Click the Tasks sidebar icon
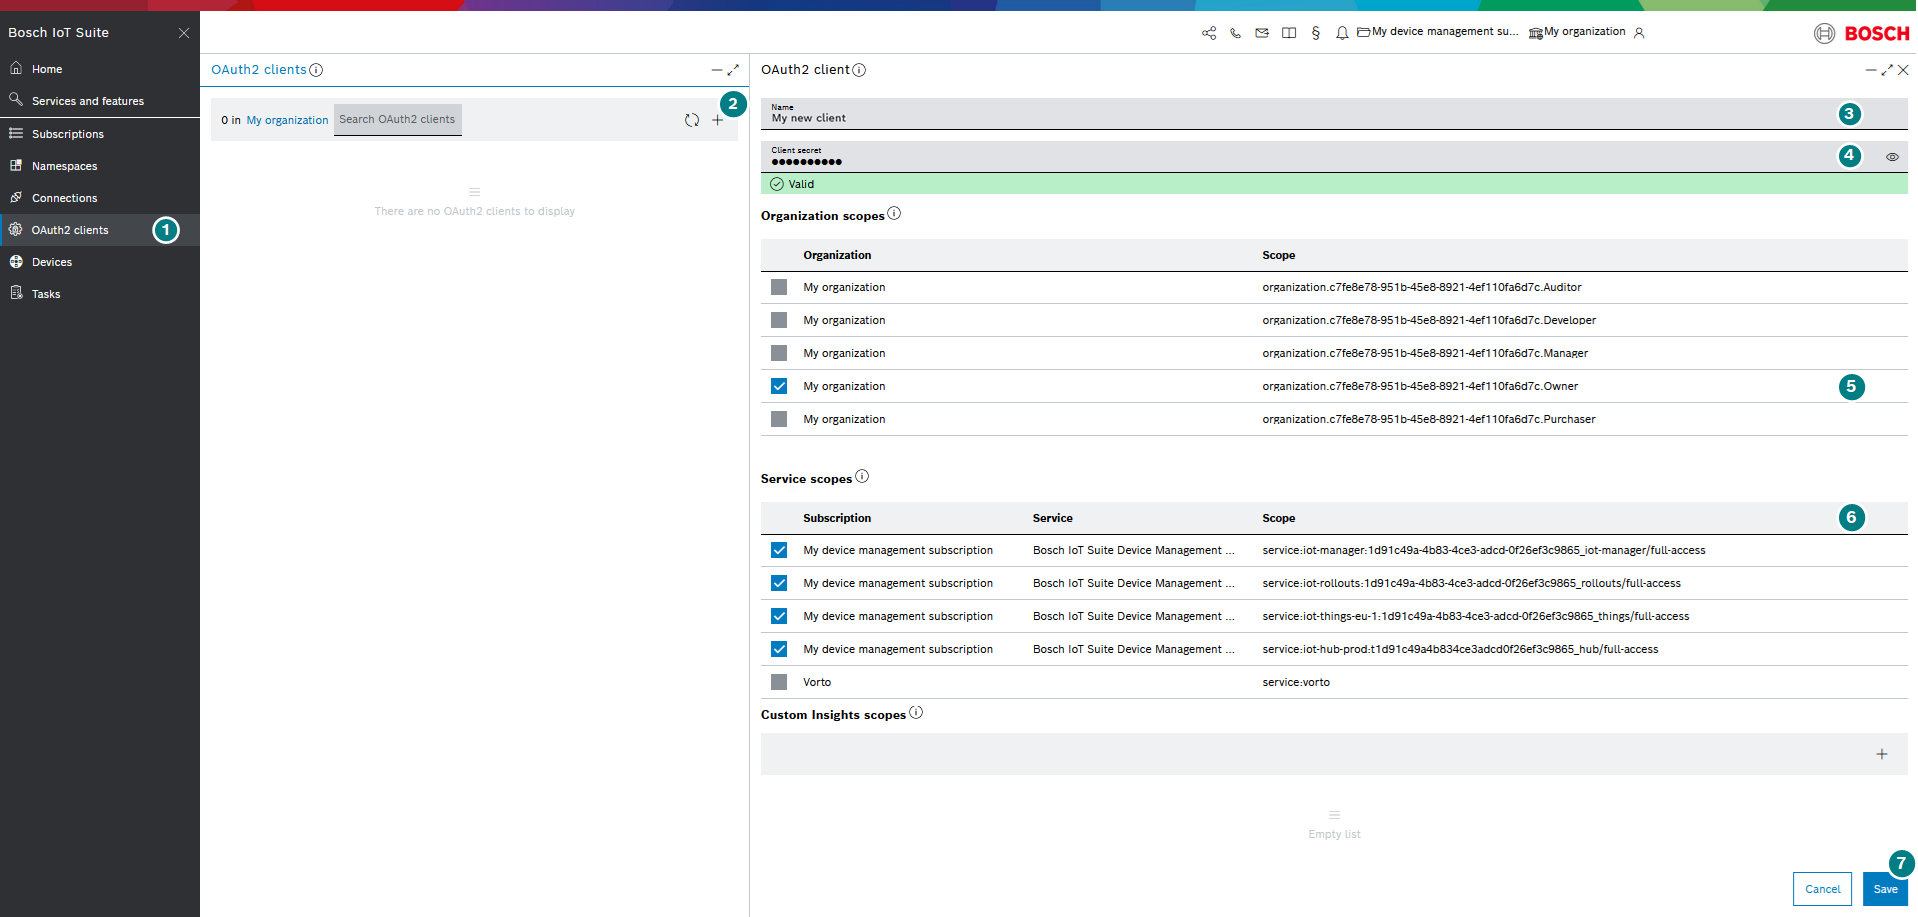1918x917 pixels. pyautogui.click(x=16, y=293)
